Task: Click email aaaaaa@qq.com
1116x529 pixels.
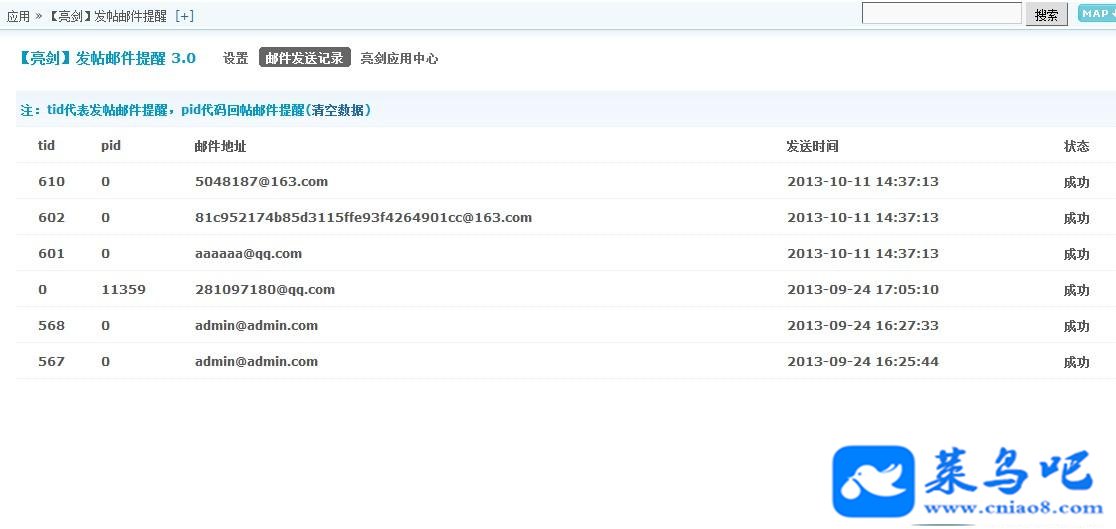Action: click(x=248, y=254)
